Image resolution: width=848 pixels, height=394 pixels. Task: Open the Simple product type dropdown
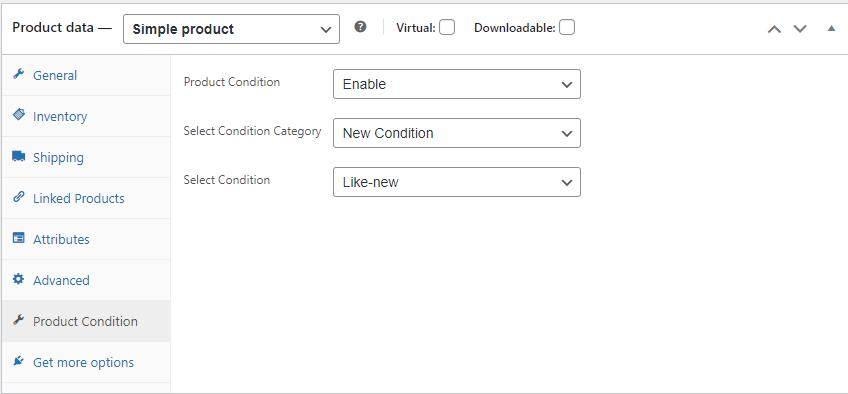click(231, 29)
